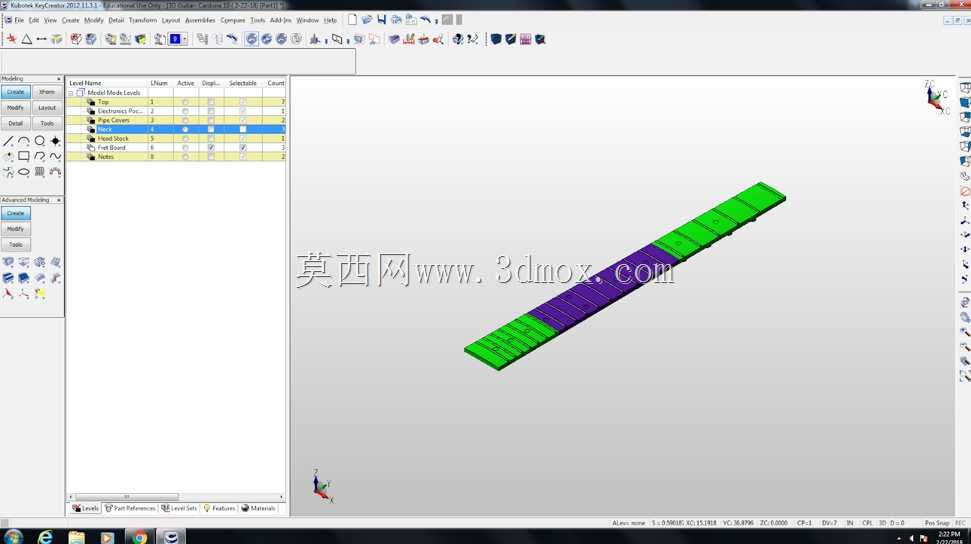971x544 pixels.
Task: Click the yellow highlighted icon in Advanced Modeling
Action: [40, 294]
